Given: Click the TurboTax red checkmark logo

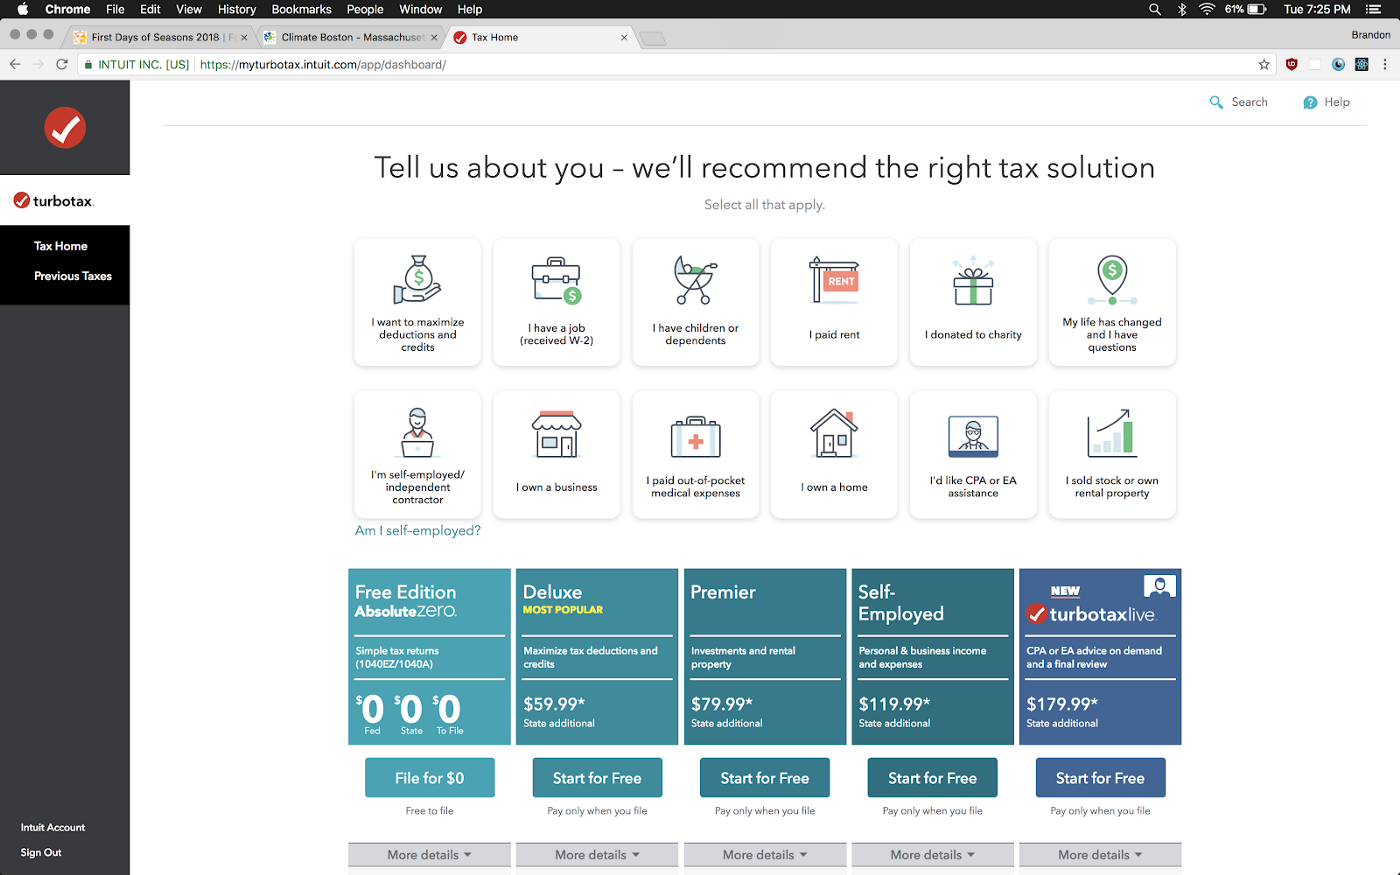Looking at the screenshot, I should click(x=65, y=128).
